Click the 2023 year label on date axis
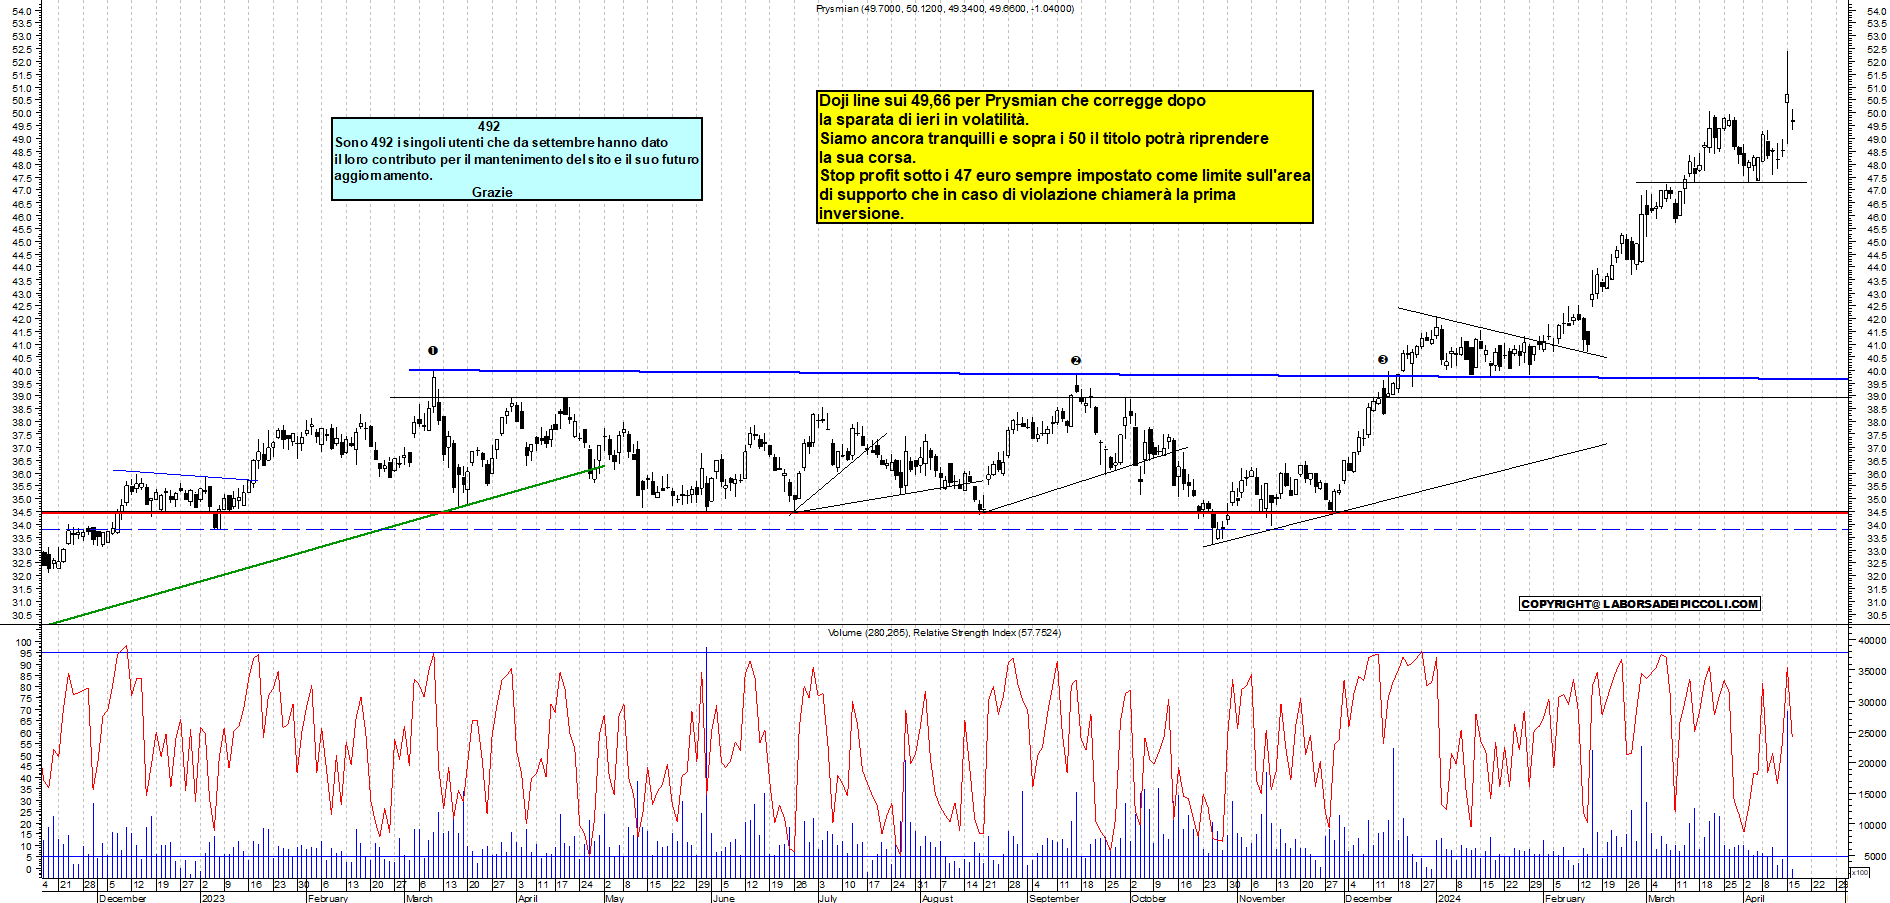Image resolution: width=1890 pixels, height=903 pixels. pos(213,898)
